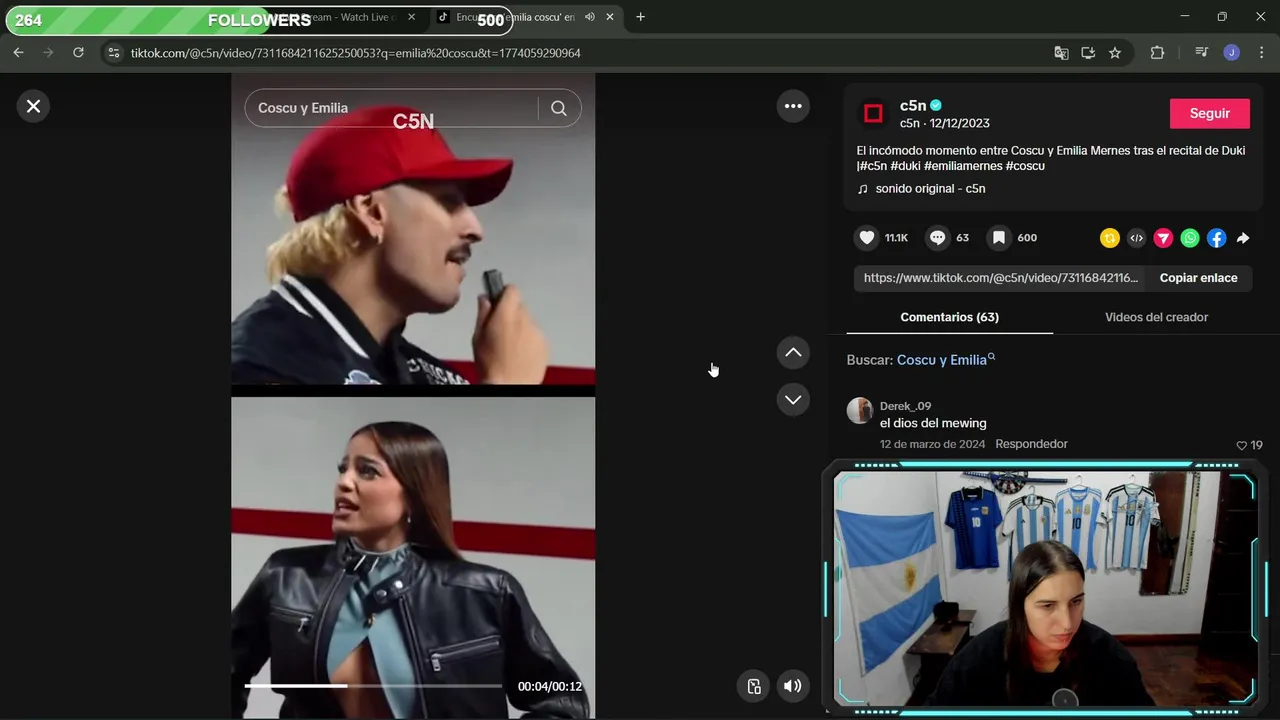Expand more share options arrow
1280x720 pixels.
click(x=1243, y=238)
